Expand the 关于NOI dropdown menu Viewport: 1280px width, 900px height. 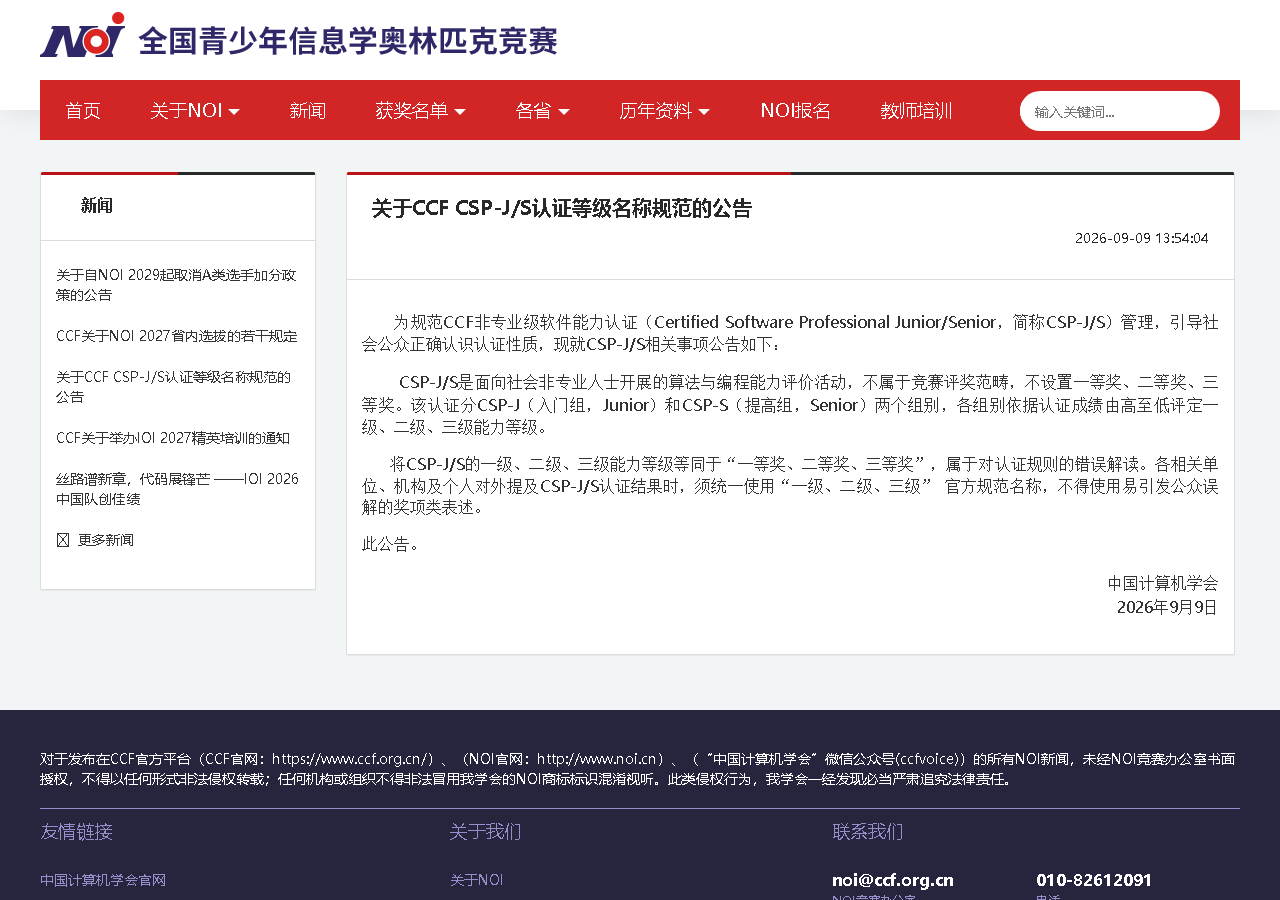(x=195, y=111)
